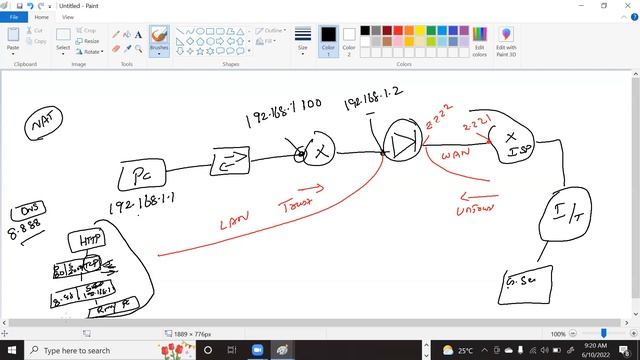Choose the Line shape
This screenshot has height=360, width=640.
(x=180, y=31)
